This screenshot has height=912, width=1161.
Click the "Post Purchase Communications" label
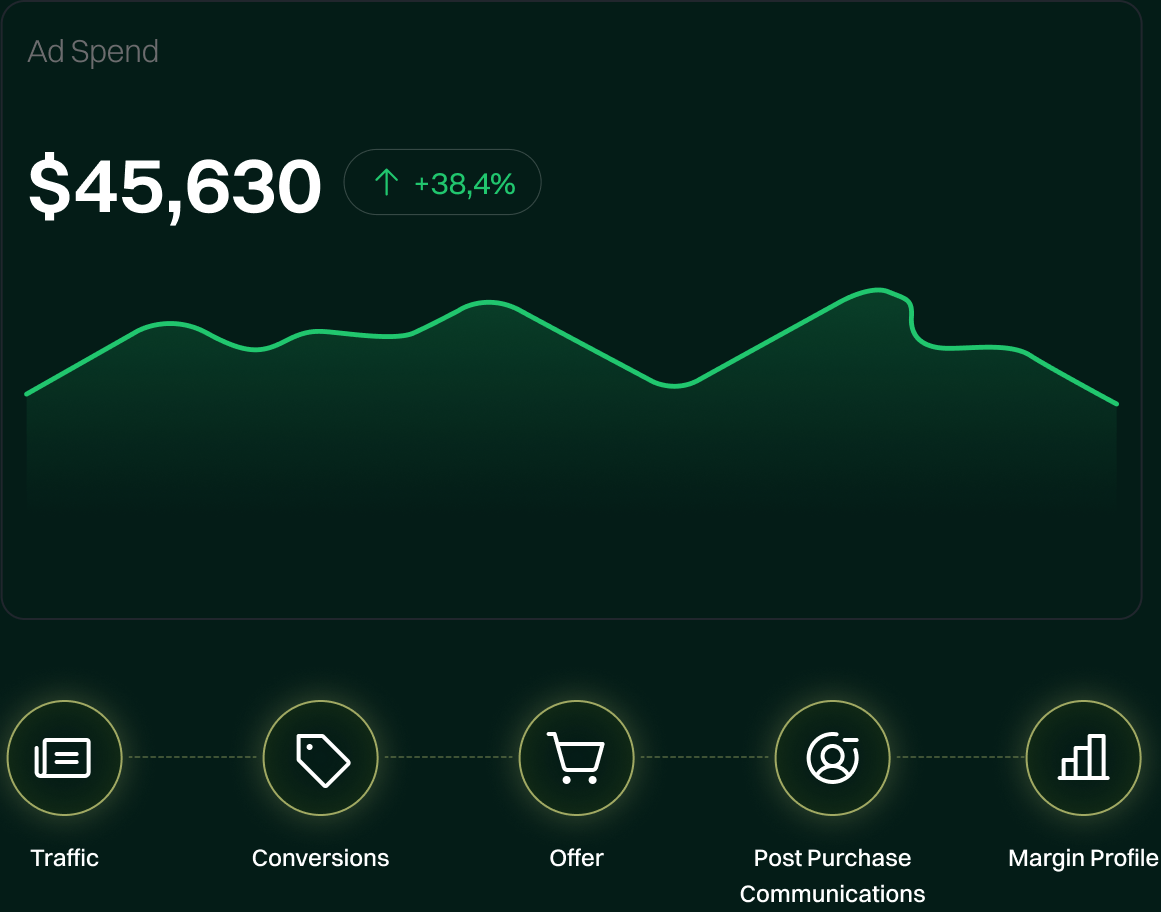[x=832, y=876]
